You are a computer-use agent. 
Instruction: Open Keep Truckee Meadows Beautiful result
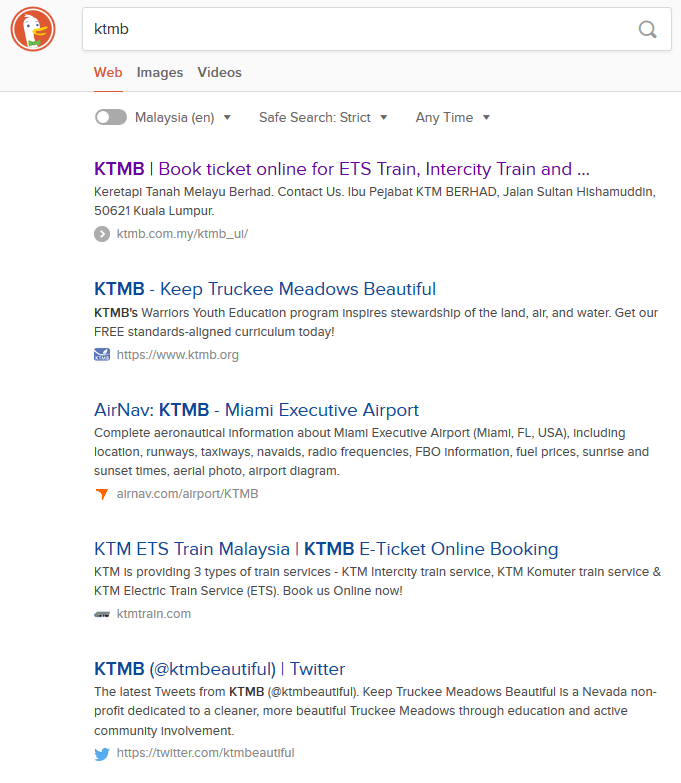tap(265, 289)
